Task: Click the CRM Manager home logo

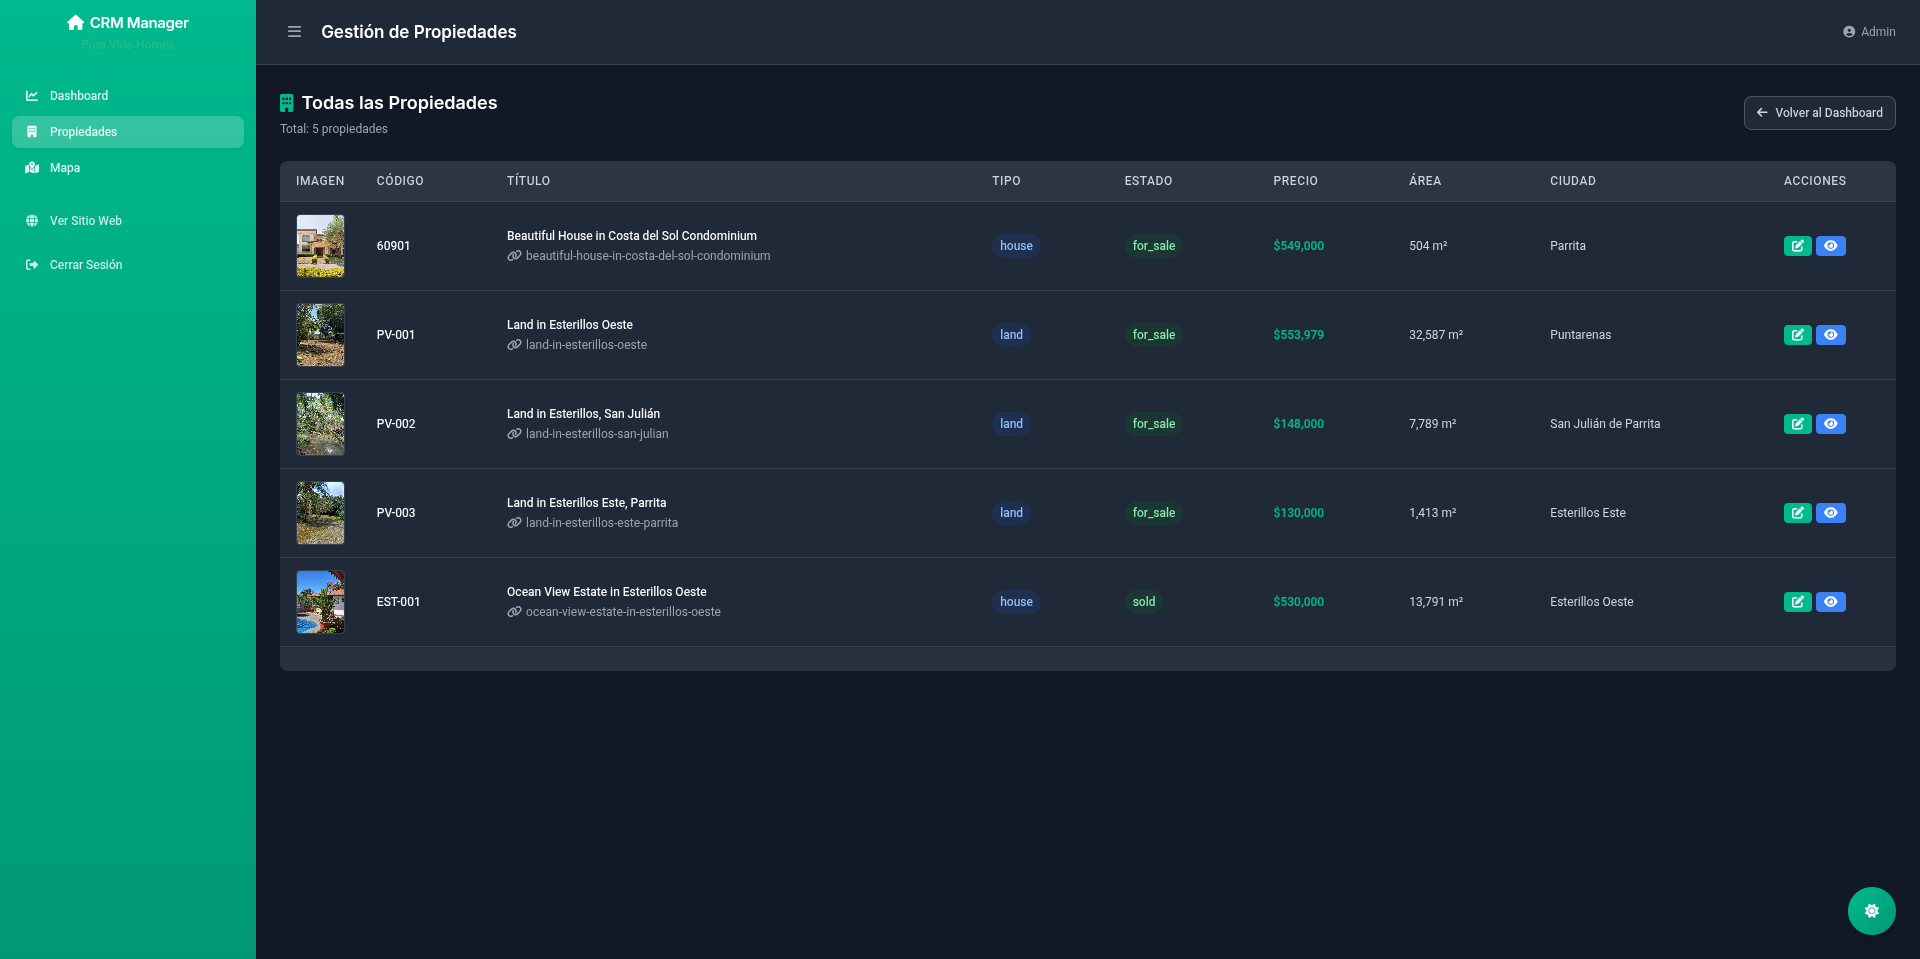Action: pos(127,23)
